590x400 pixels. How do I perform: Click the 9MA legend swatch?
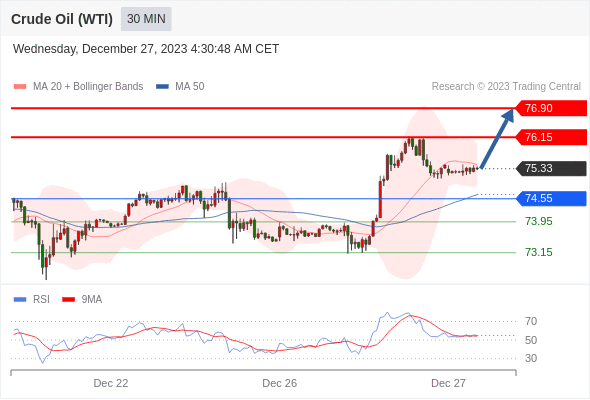point(68,300)
